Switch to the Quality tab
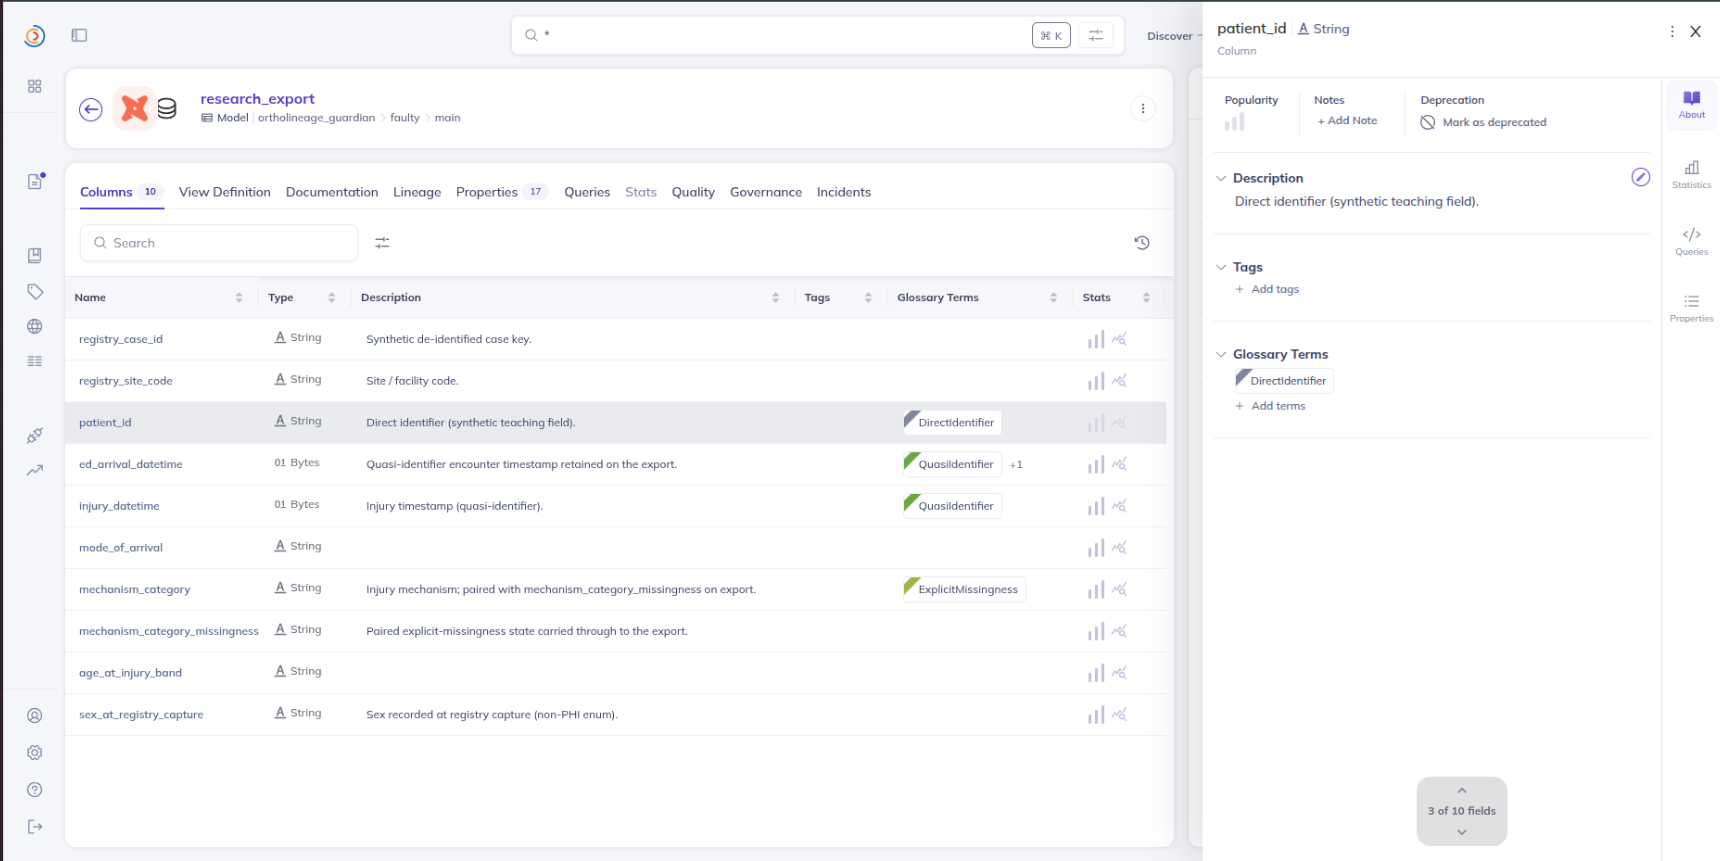The image size is (1720, 861). point(693,192)
